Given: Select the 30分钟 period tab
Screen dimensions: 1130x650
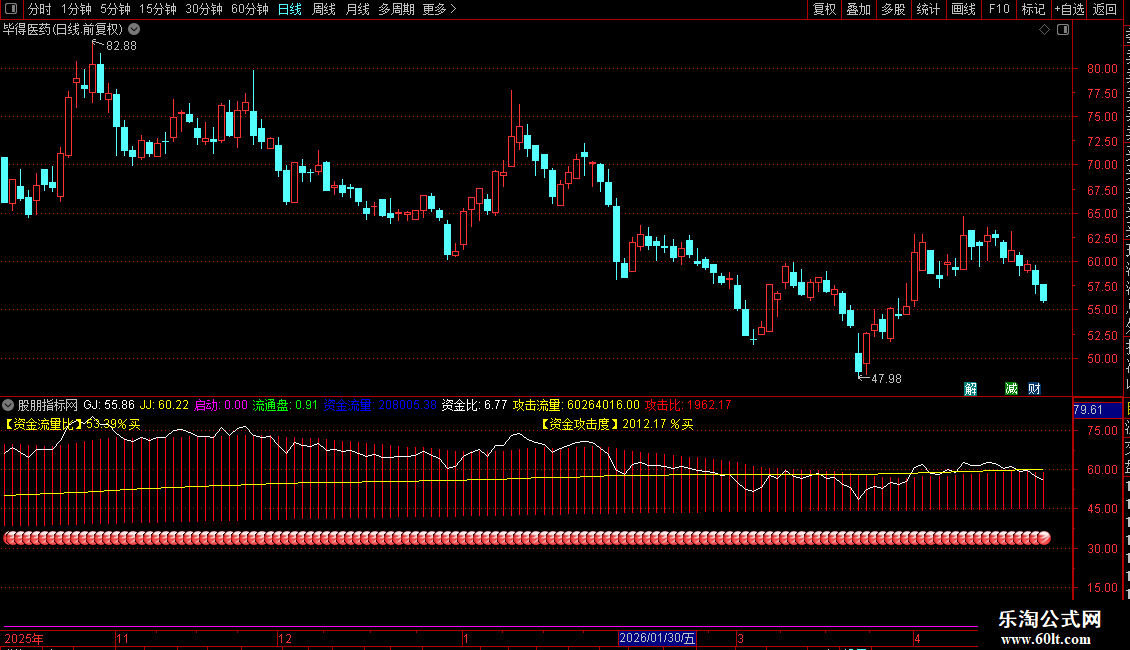Looking at the screenshot, I should [203, 9].
